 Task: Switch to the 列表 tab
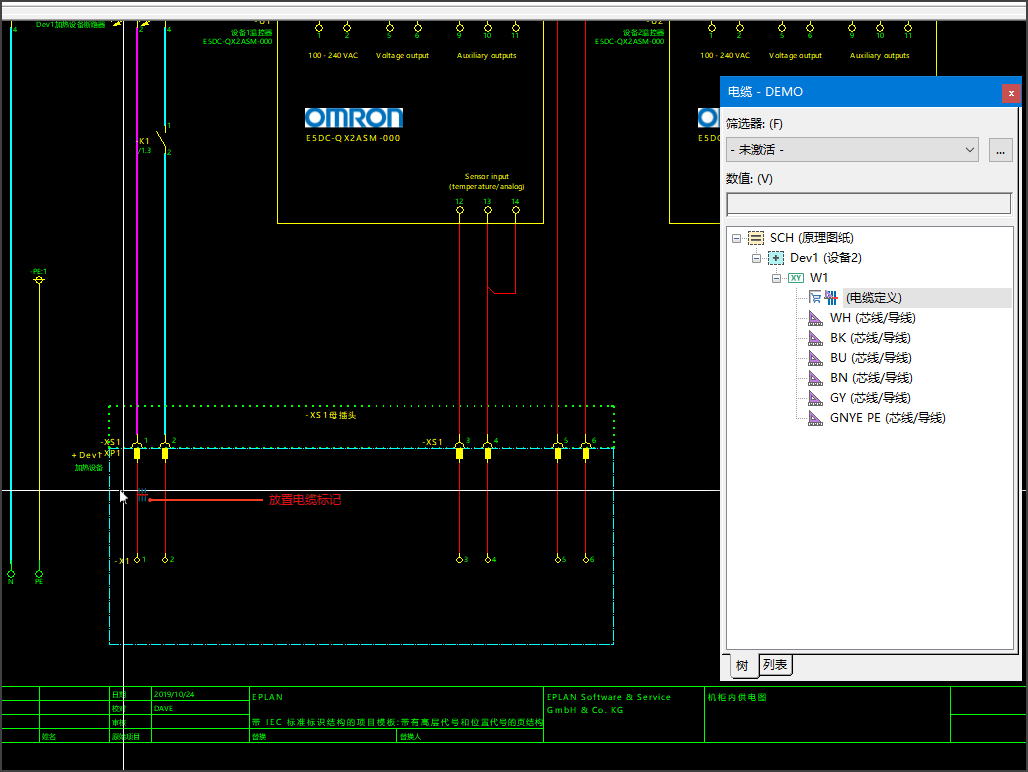coord(776,665)
